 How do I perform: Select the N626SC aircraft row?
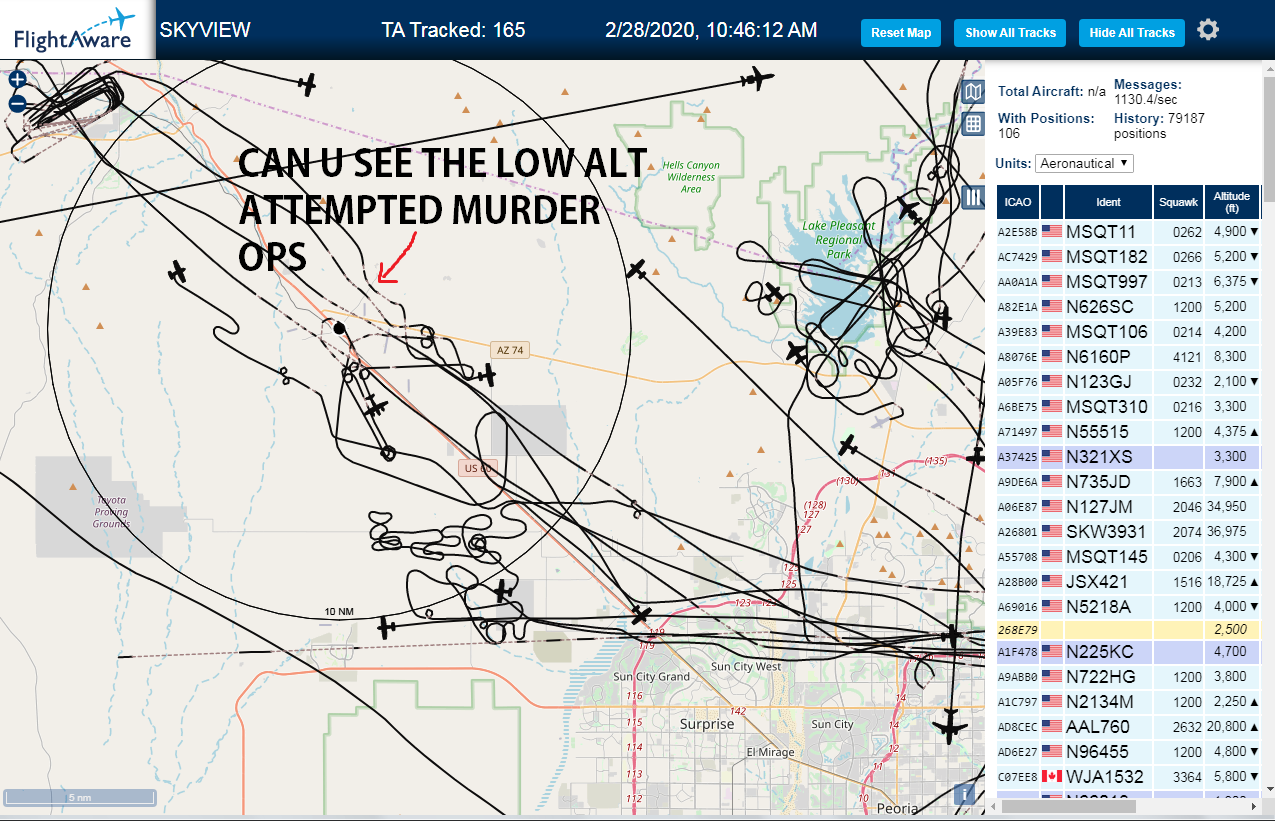click(1128, 307)
